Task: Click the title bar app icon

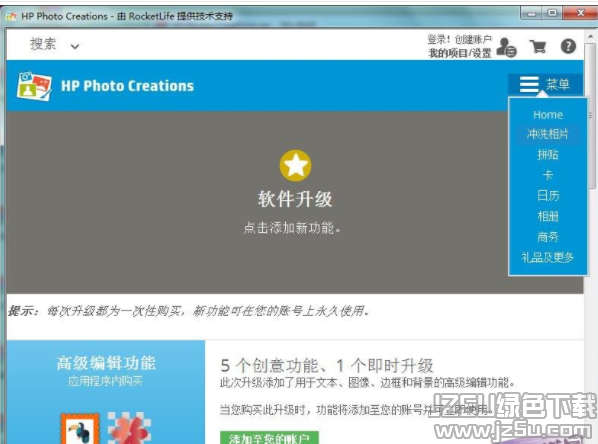Action: [11, 16]
